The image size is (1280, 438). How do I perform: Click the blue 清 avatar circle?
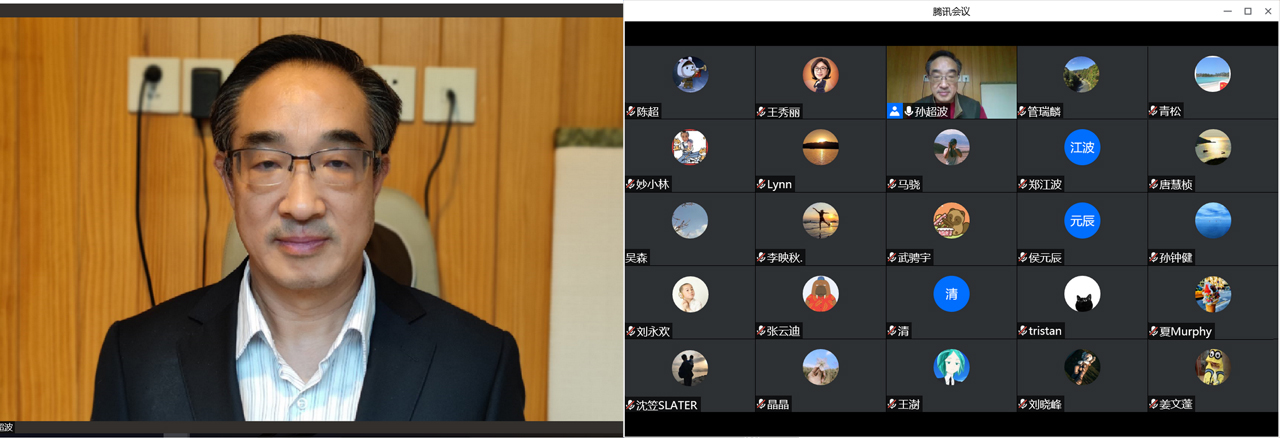pos(951,294)
